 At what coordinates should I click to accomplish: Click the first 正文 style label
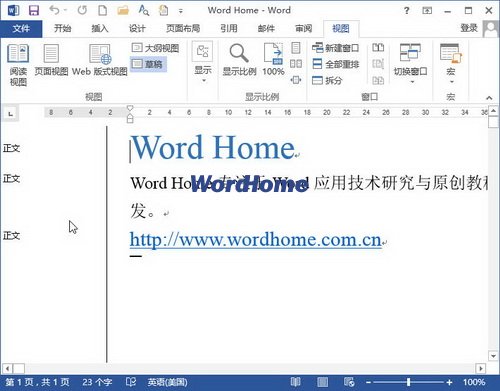point(12,148)
